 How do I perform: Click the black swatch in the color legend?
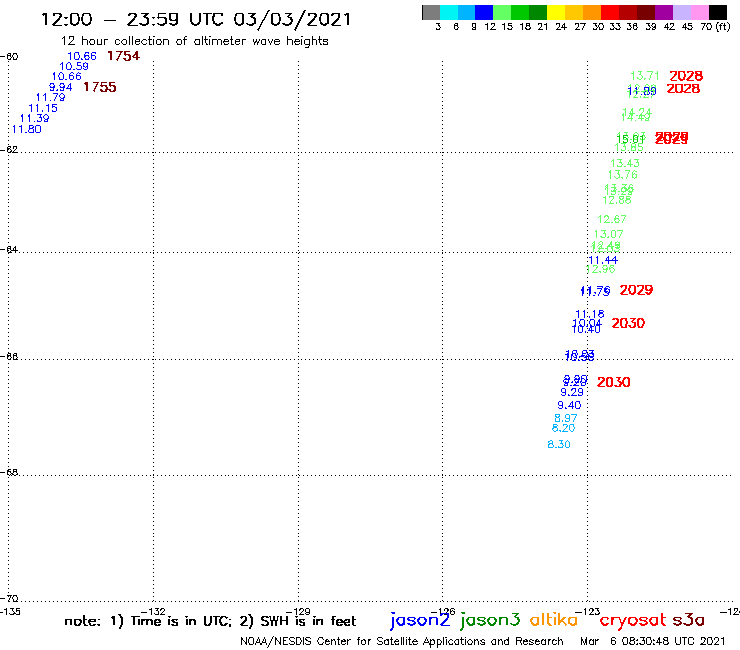click(718, 12)
